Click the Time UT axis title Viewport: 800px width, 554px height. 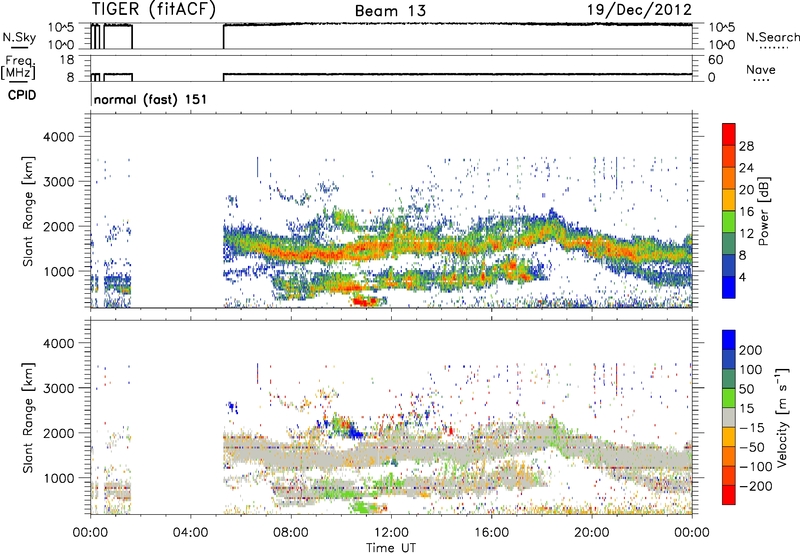[x=391, y=548]
